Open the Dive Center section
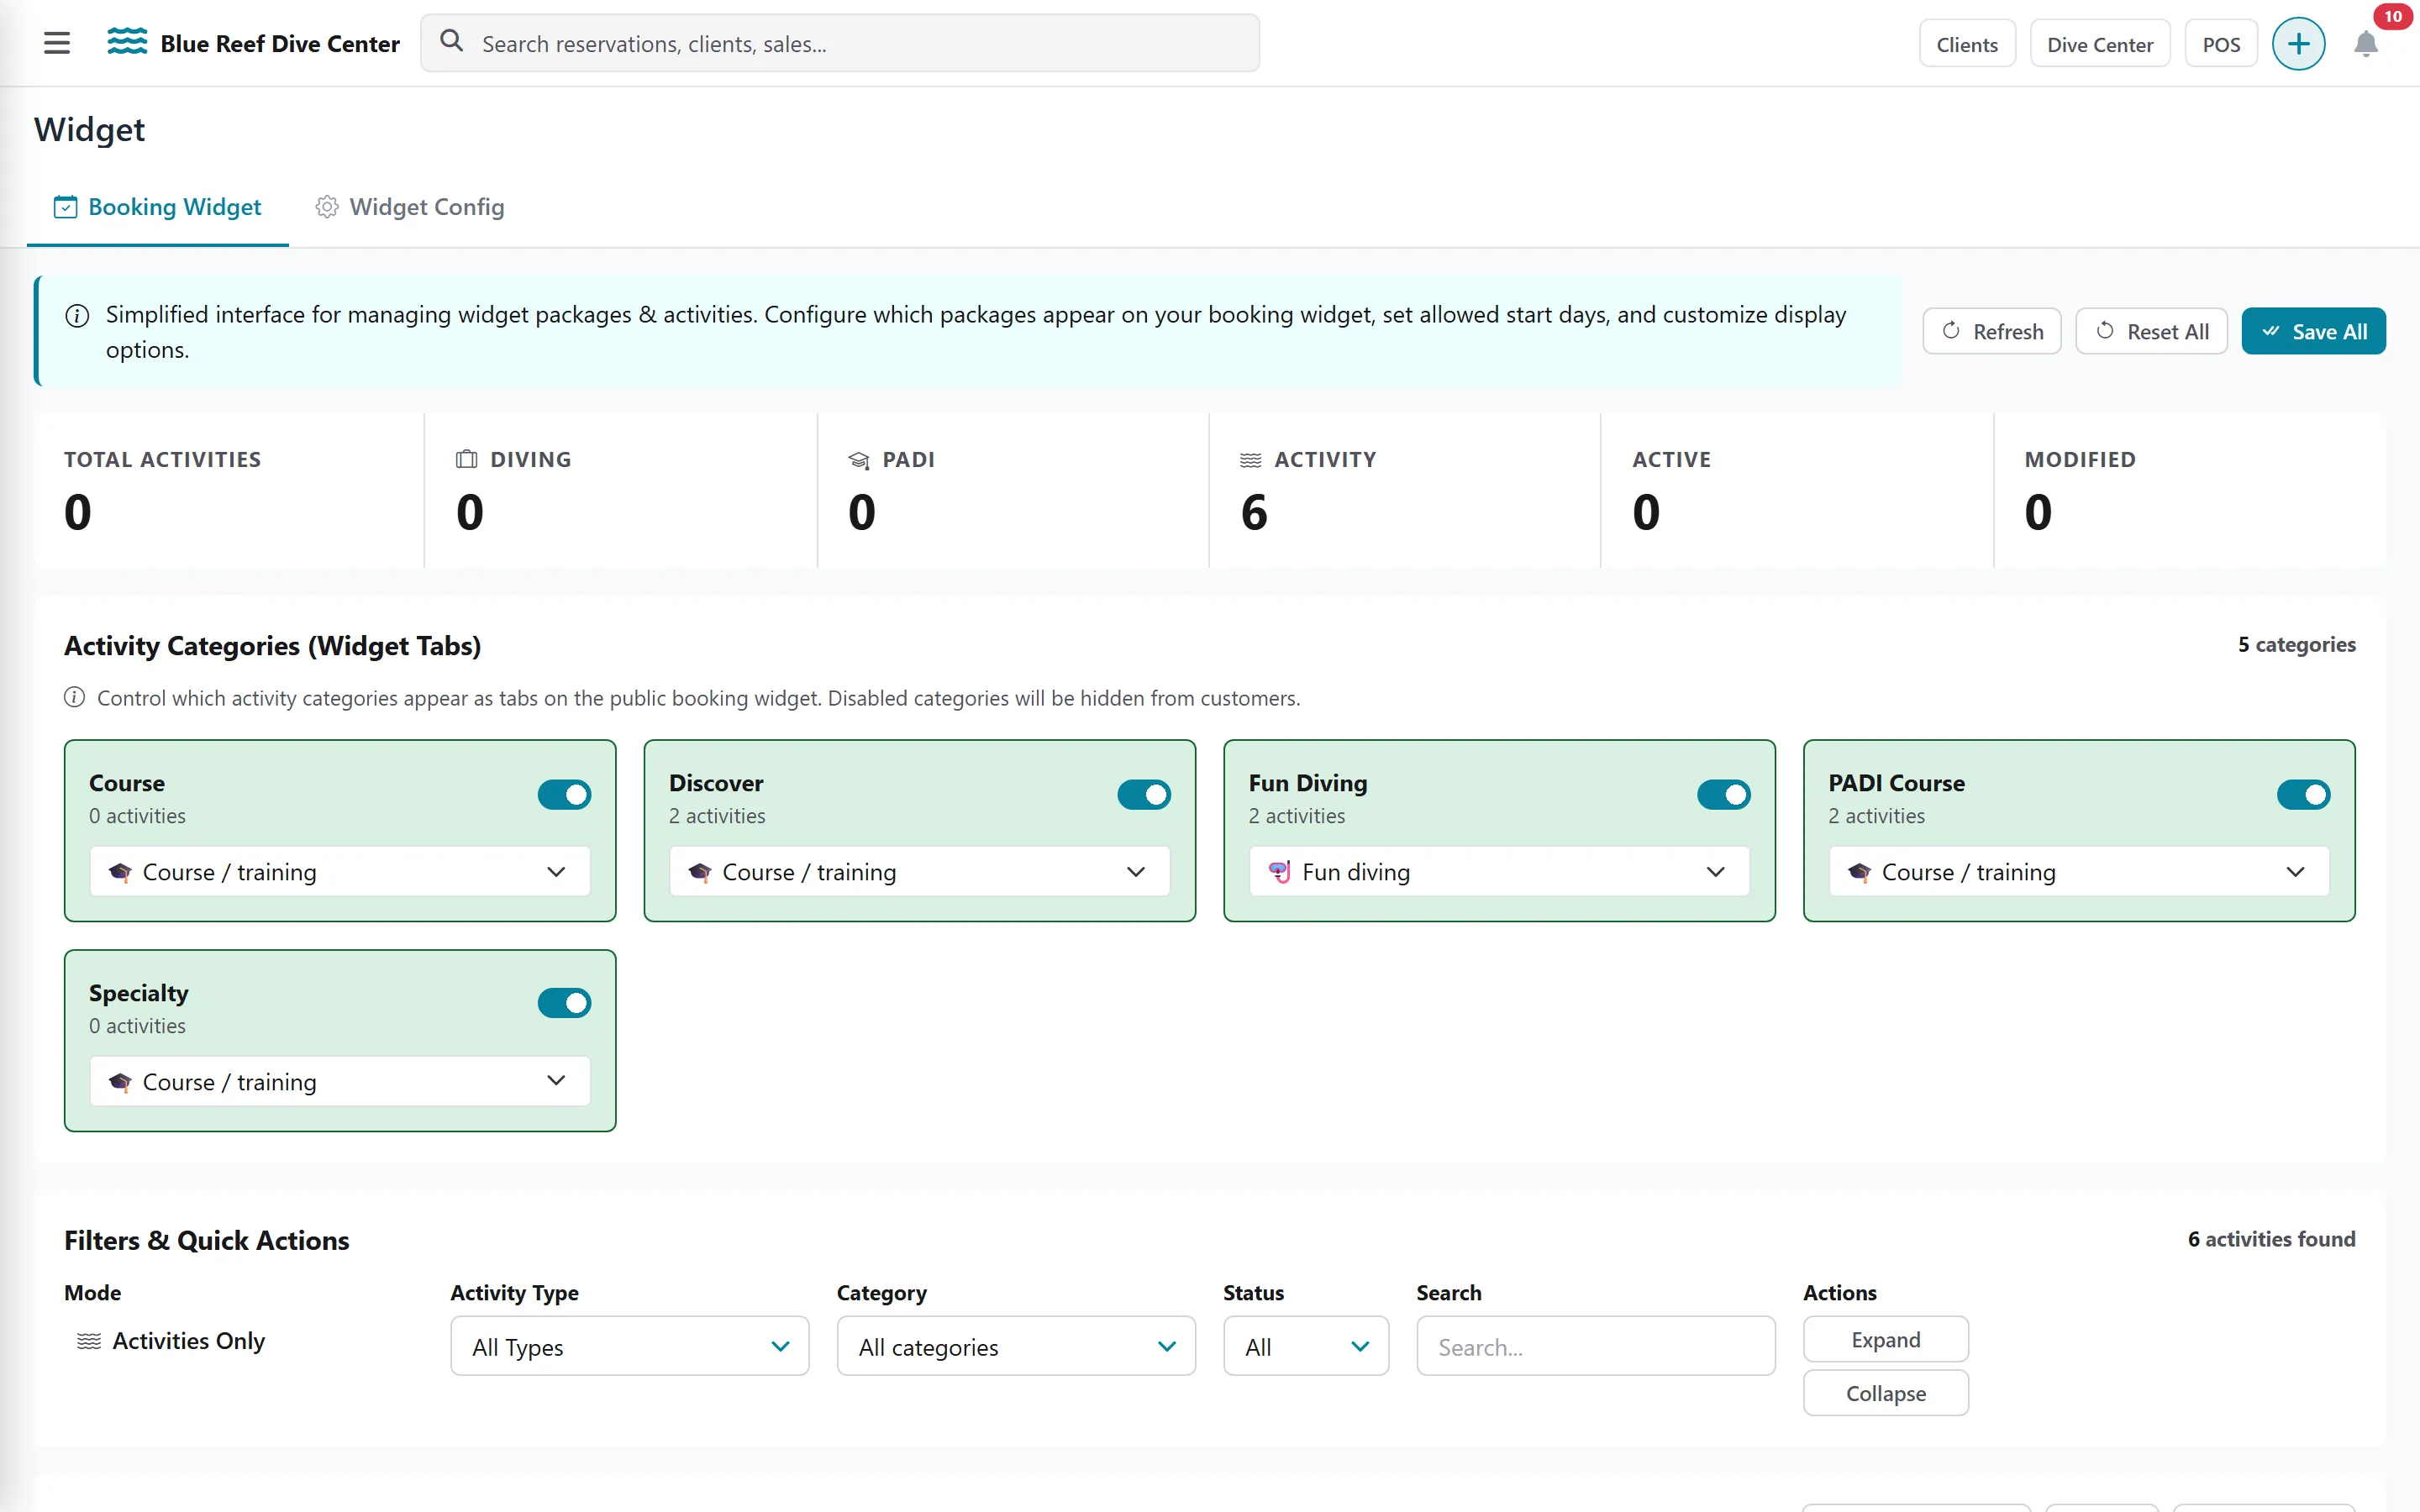This screenshot has height=1512, width=2420. tap(2100, 44)
